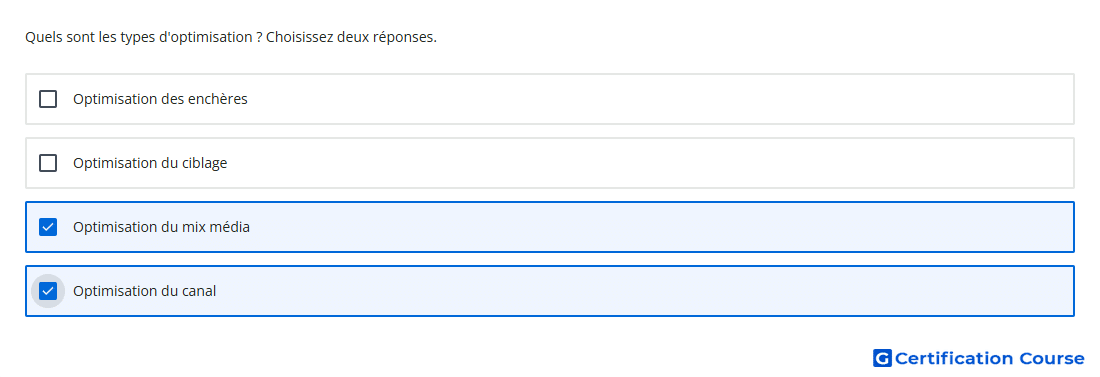Click the question text 'Quels sont les types d'optimisation'
Image resolution: width=1100 pixels, height=377 pixels.
[x=139, y=37]
